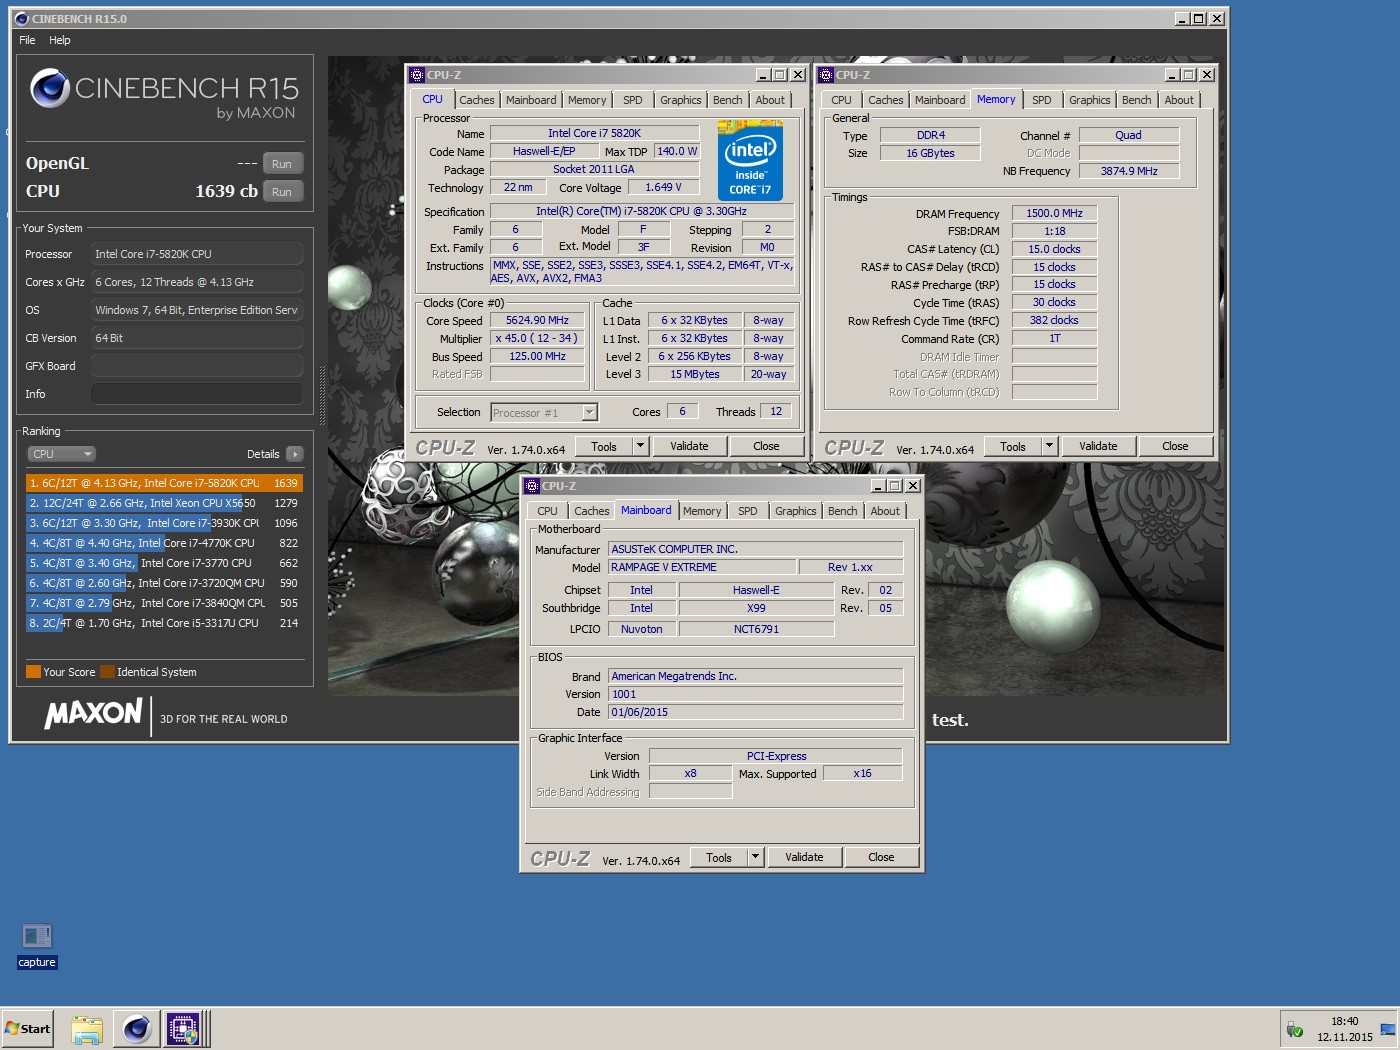Image resolution: width=1400 pixels, height=1050 pixels.
Task: Click the Intel inside Core i7 badge
Action: pyautogui.click(x=750, y=160)
